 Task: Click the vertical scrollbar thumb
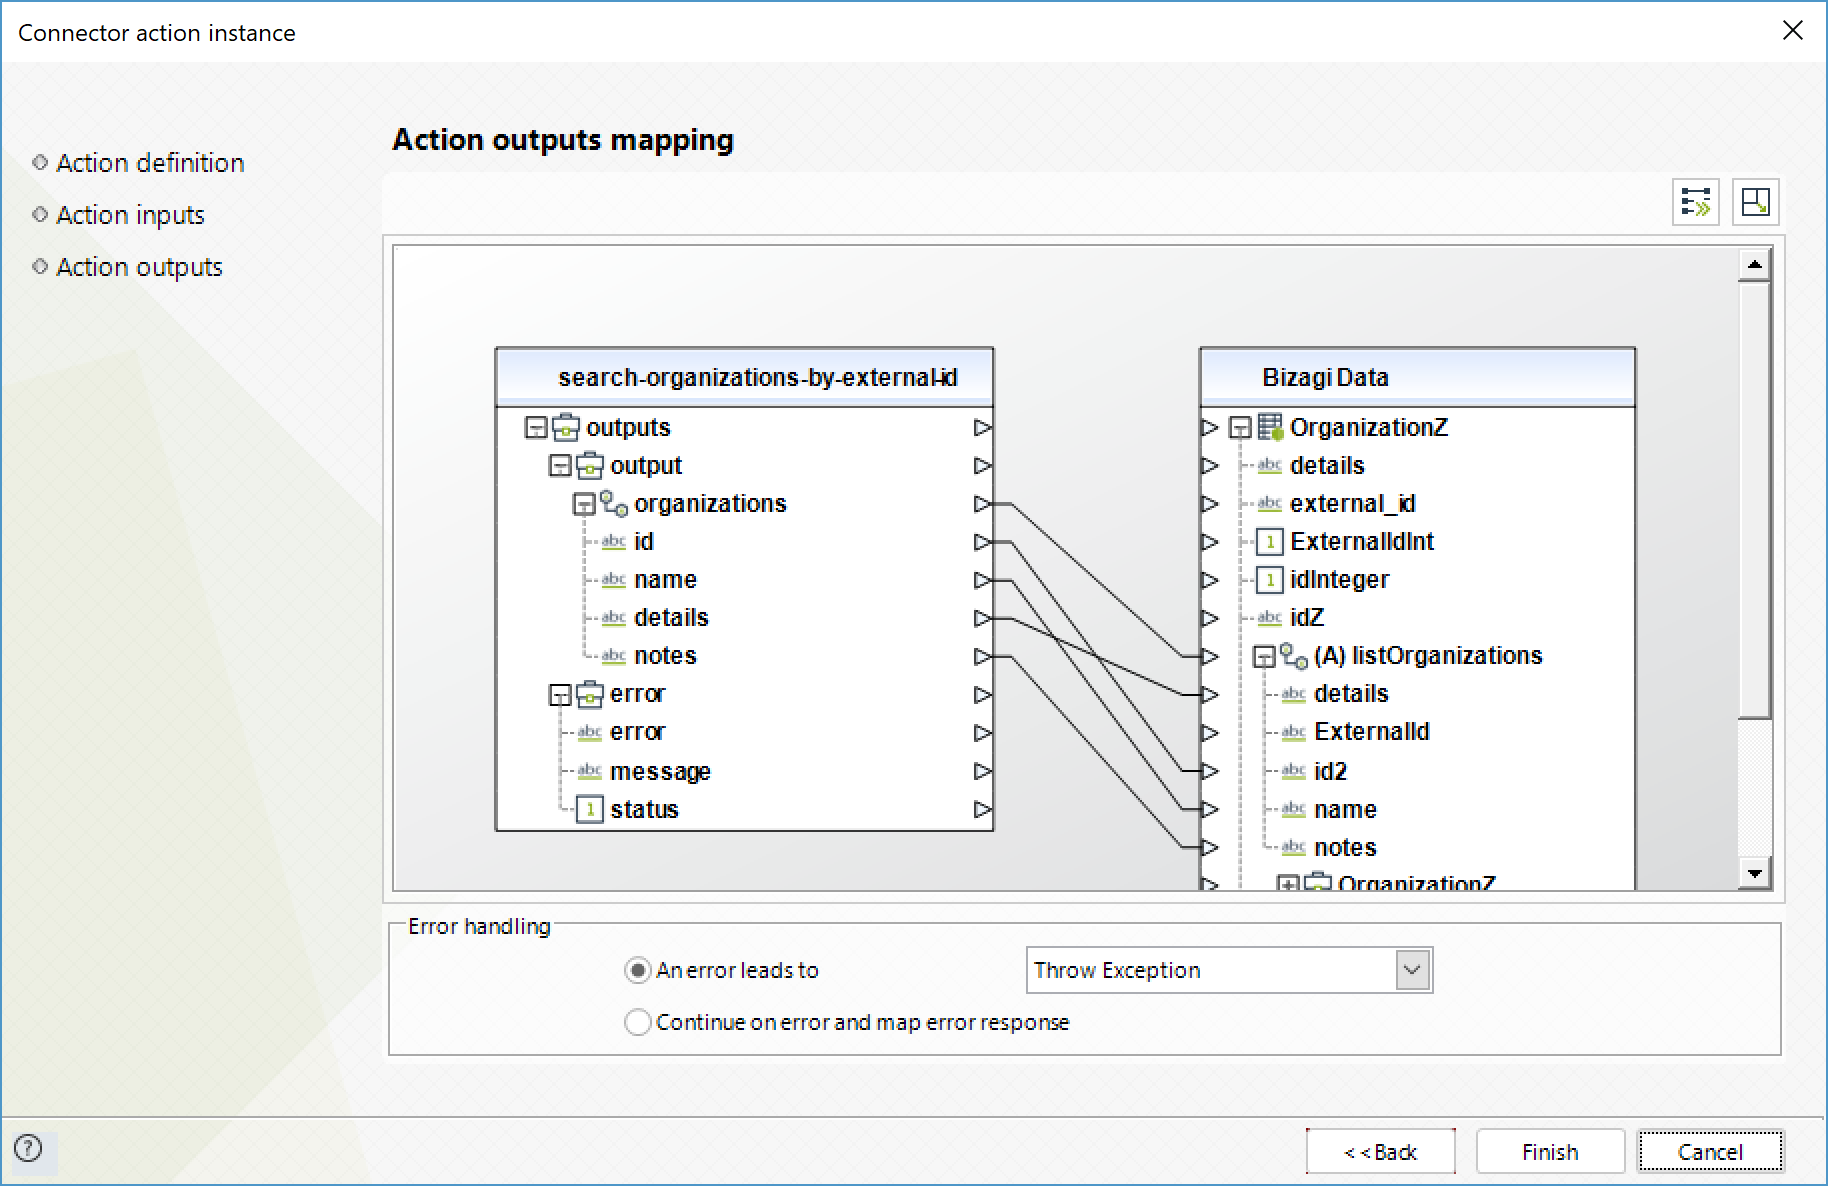click(x=1755, y=500)
